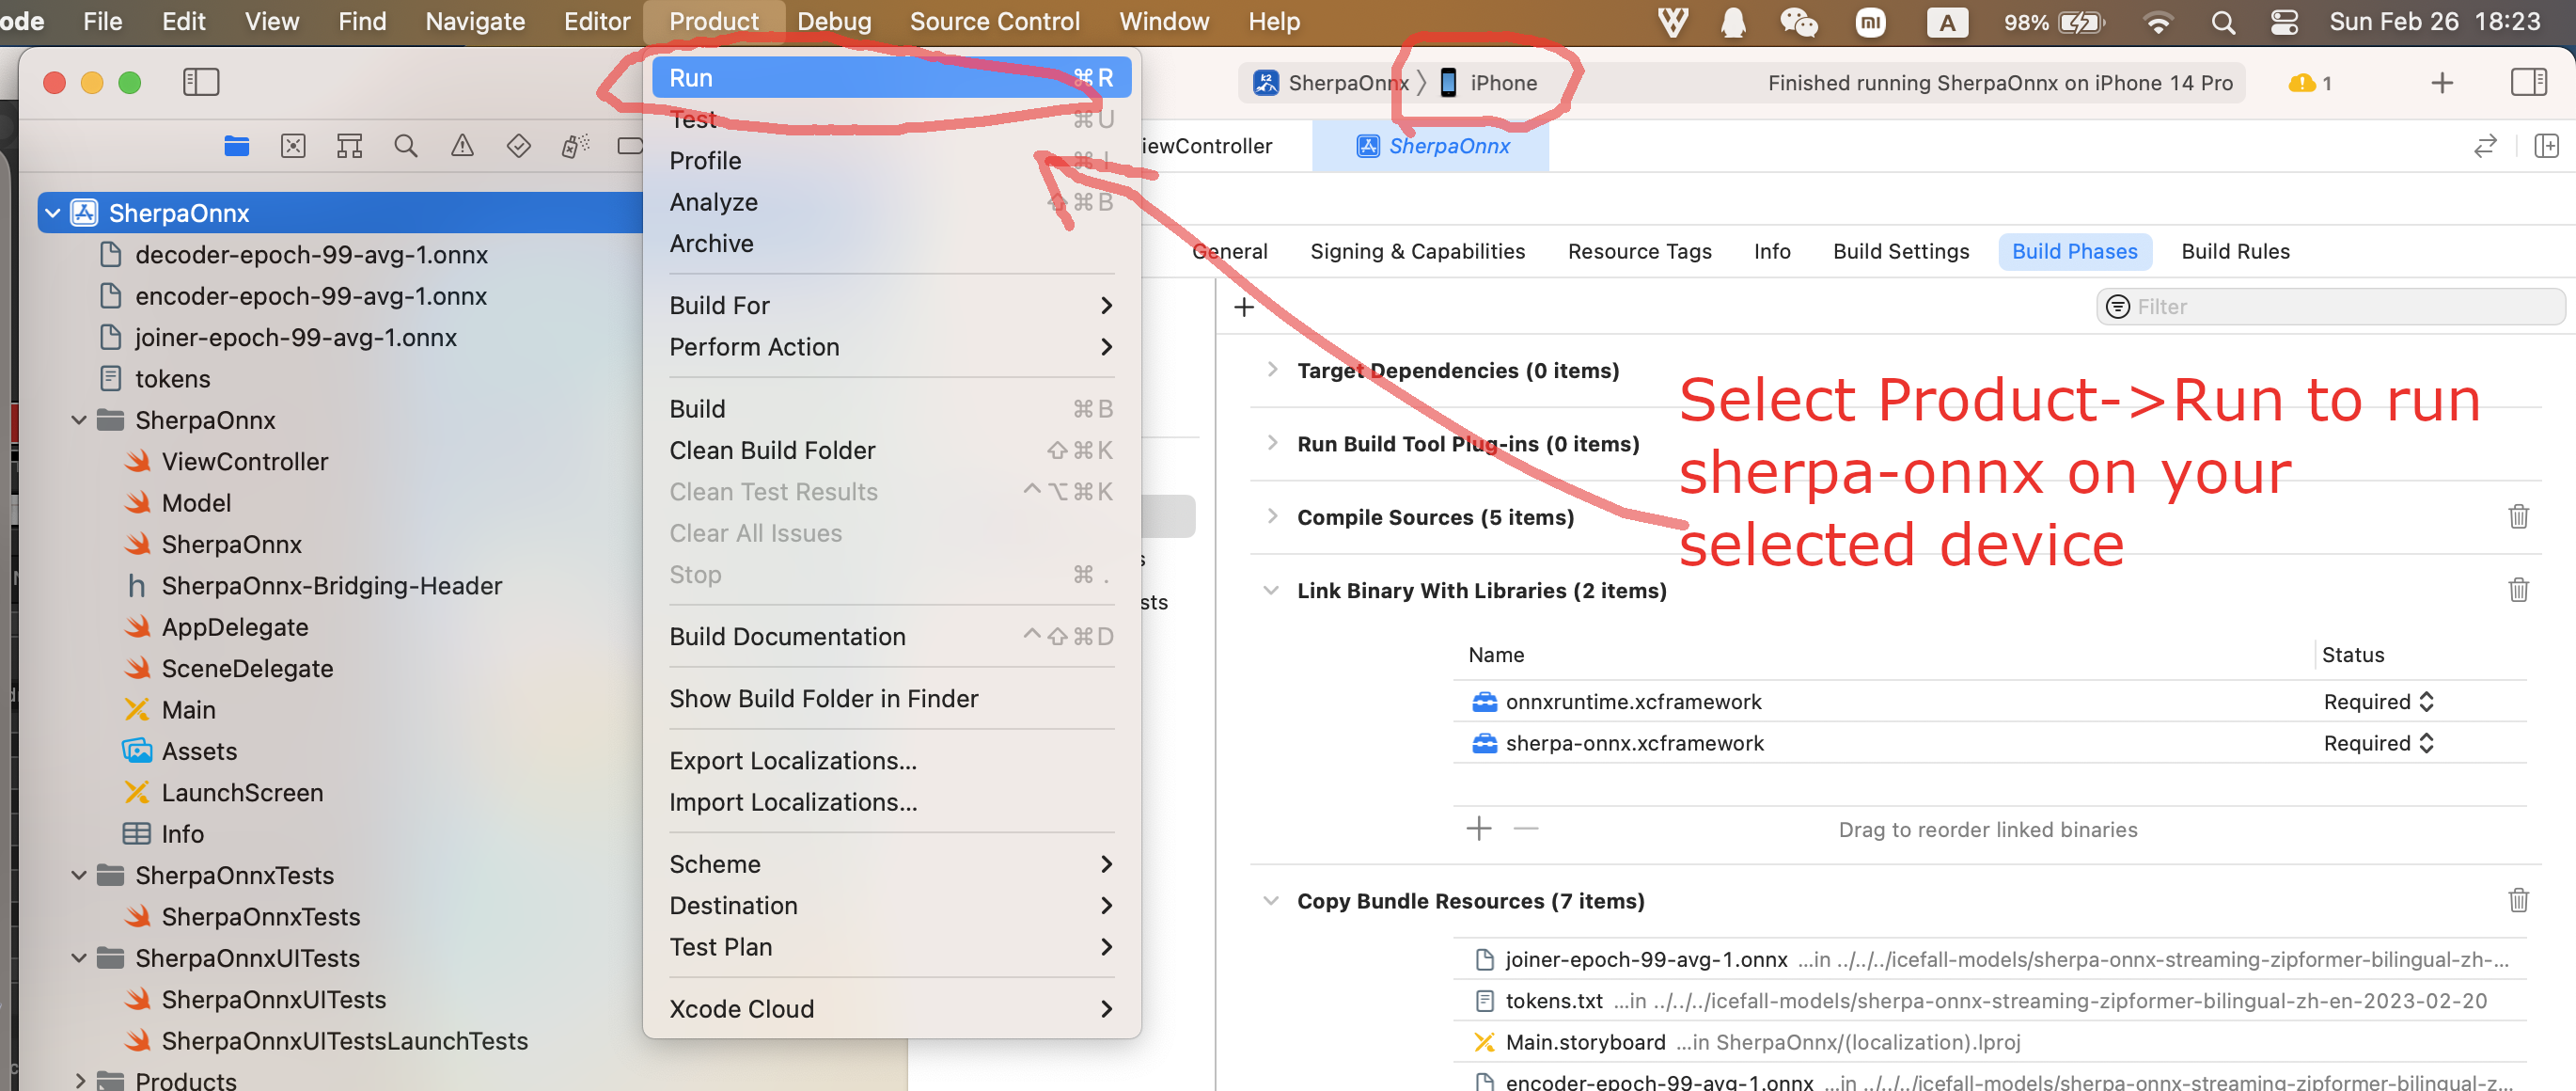Click the build phases Filter field

point(2330,307)
